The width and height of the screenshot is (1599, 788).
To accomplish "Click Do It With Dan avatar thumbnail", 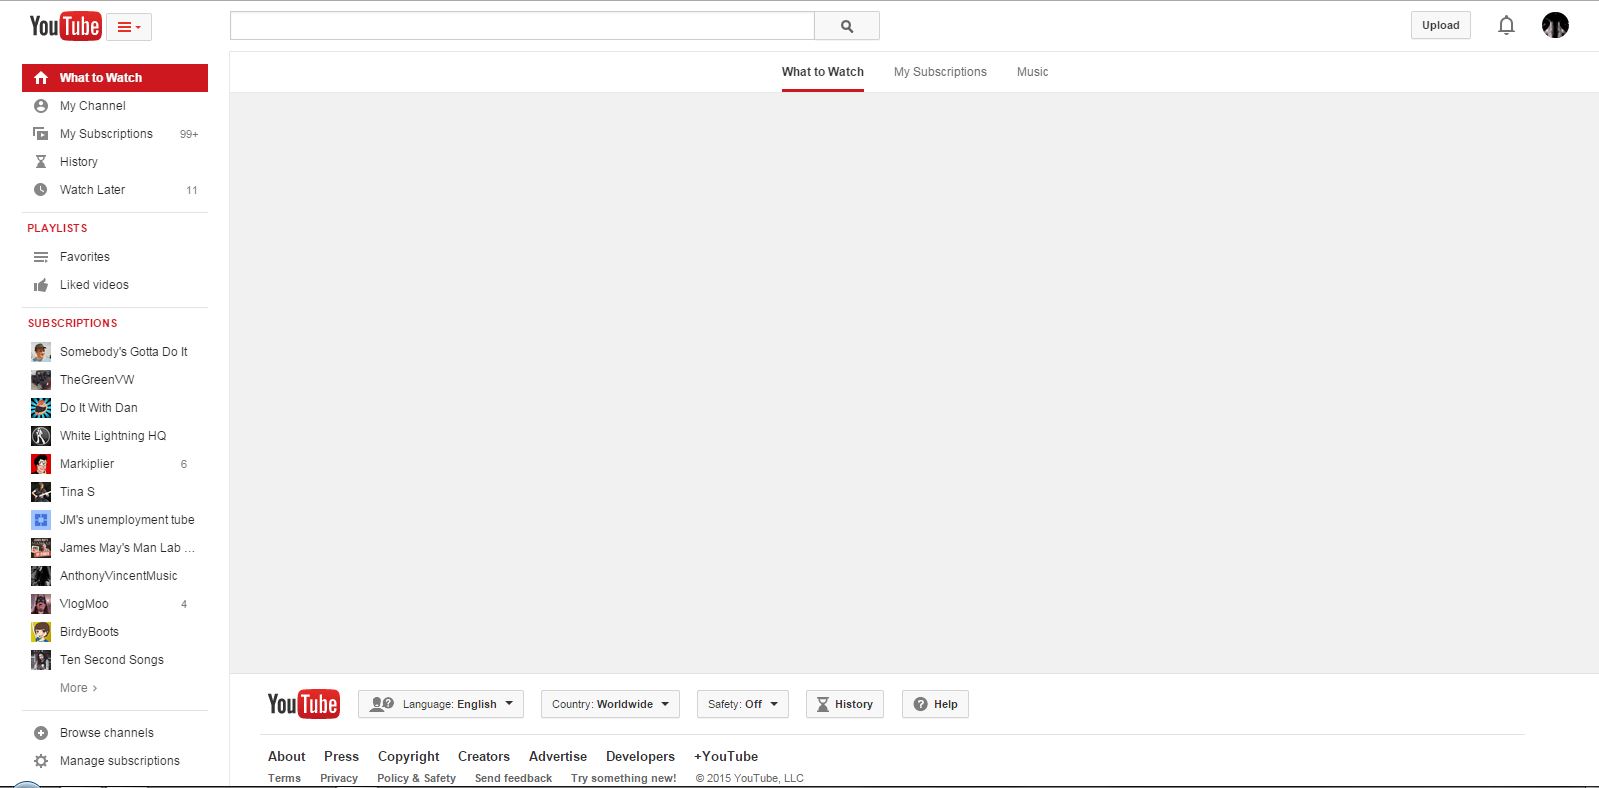I will [41, 408].
